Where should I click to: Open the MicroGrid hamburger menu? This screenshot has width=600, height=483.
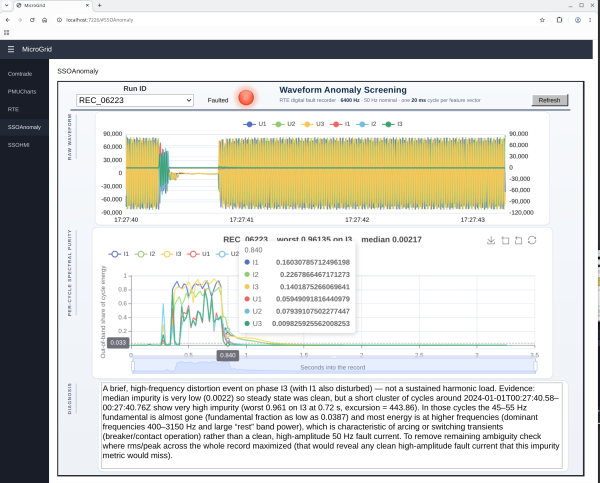tap(11, 49)
